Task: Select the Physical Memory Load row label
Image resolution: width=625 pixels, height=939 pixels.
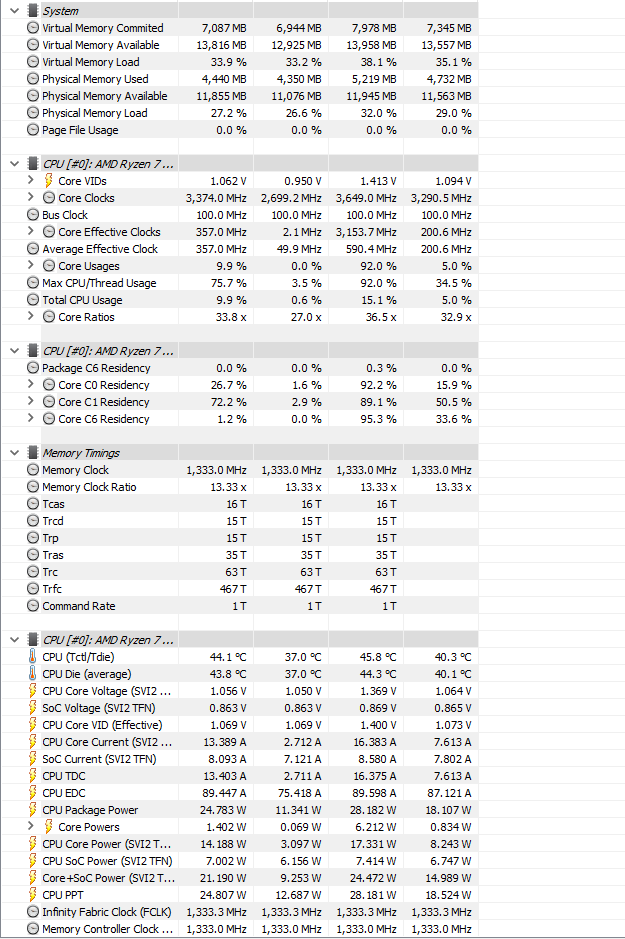Action: (x=94, y=113)
